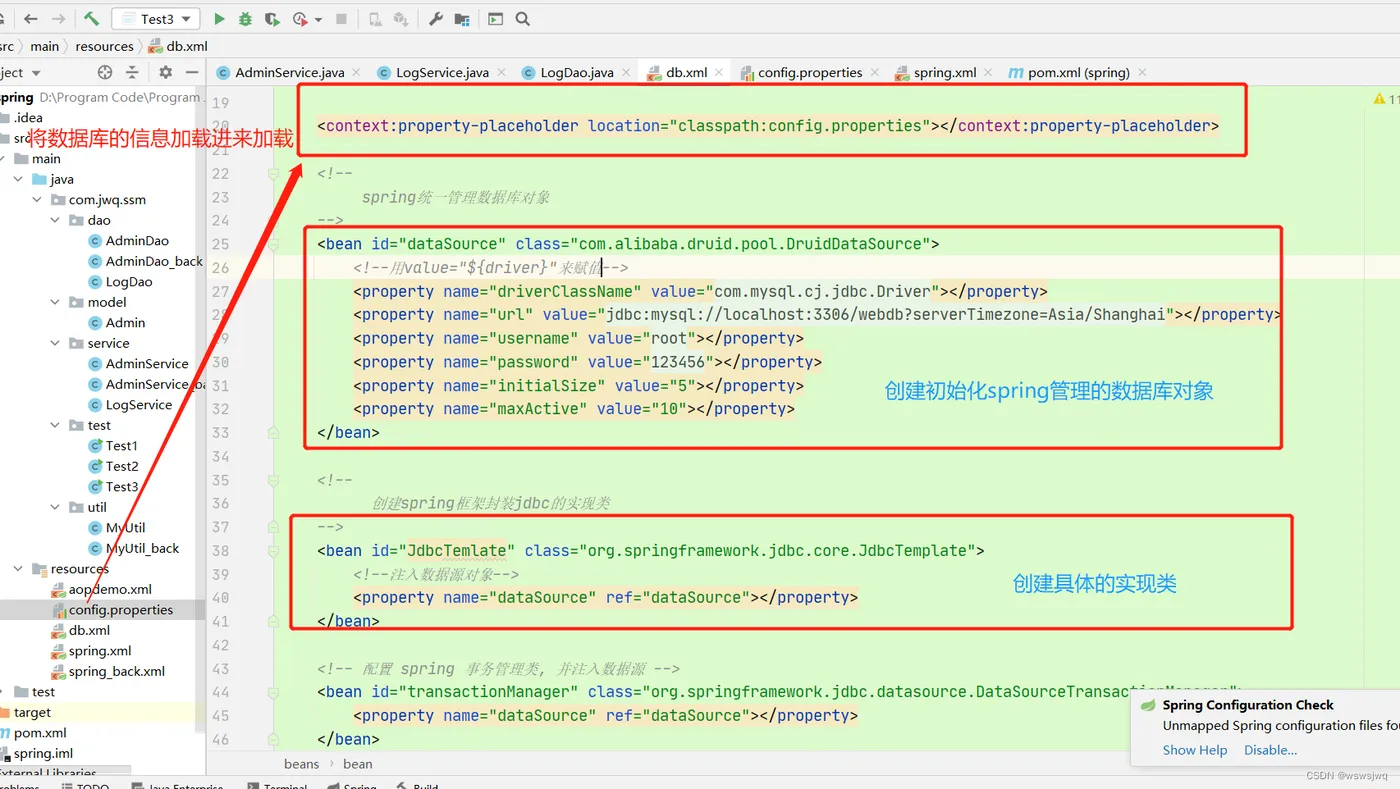
Task: Navigate forward with the right arrow
Action: click(59, 19)
